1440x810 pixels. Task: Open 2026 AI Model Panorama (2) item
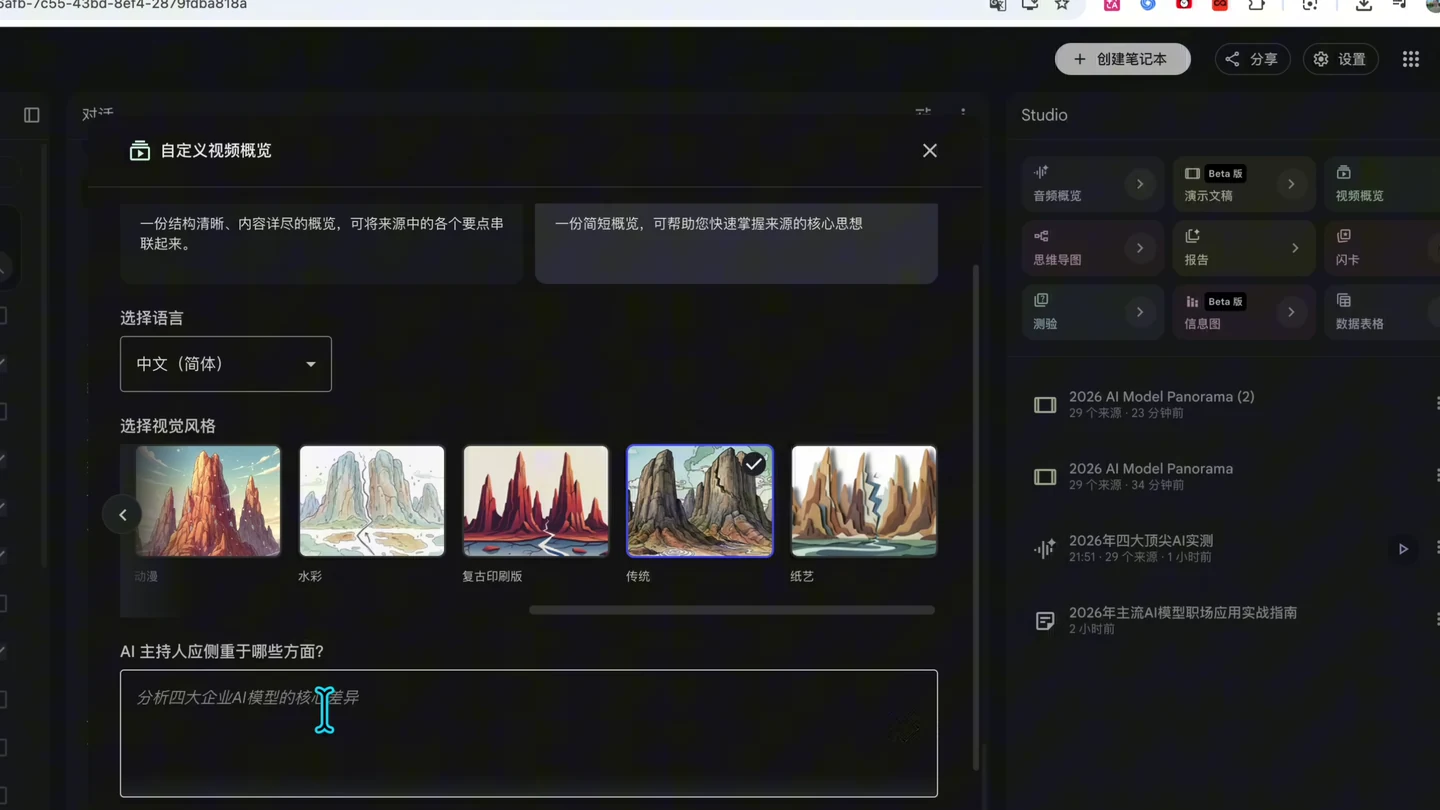pyautogui.click(x=1230, y=404)
